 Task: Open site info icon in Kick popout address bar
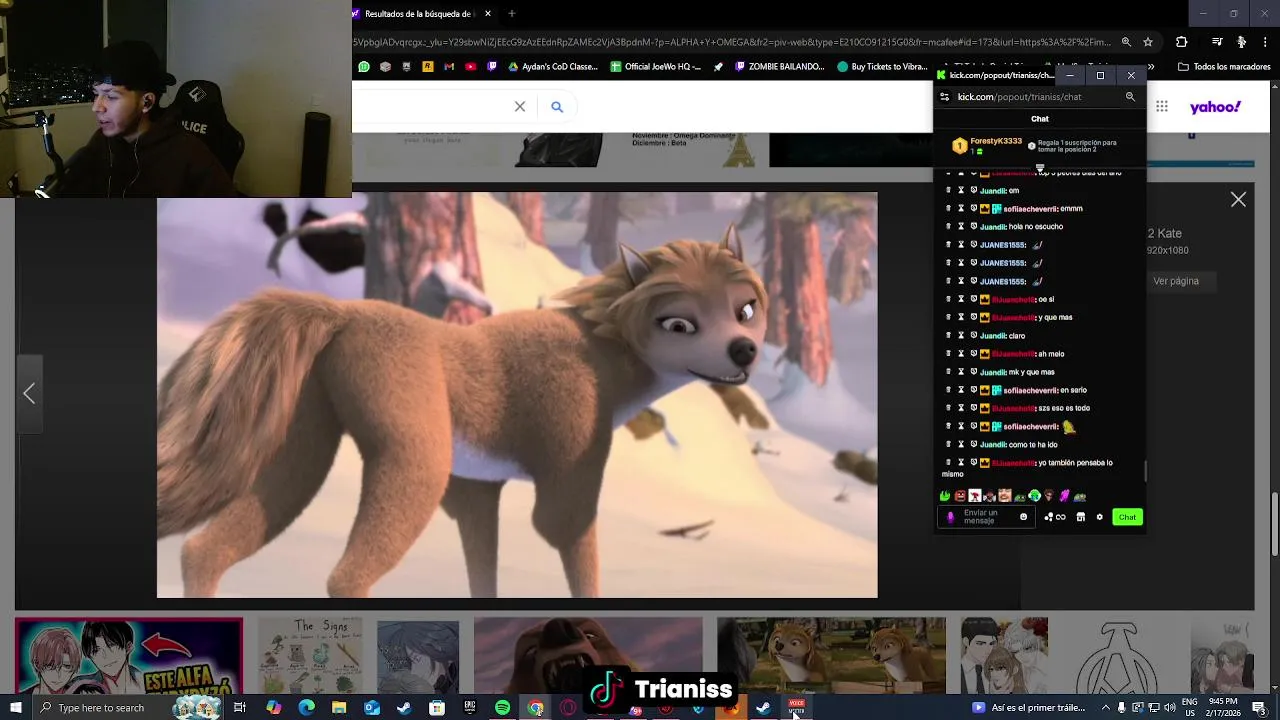(x=944, y=97)
